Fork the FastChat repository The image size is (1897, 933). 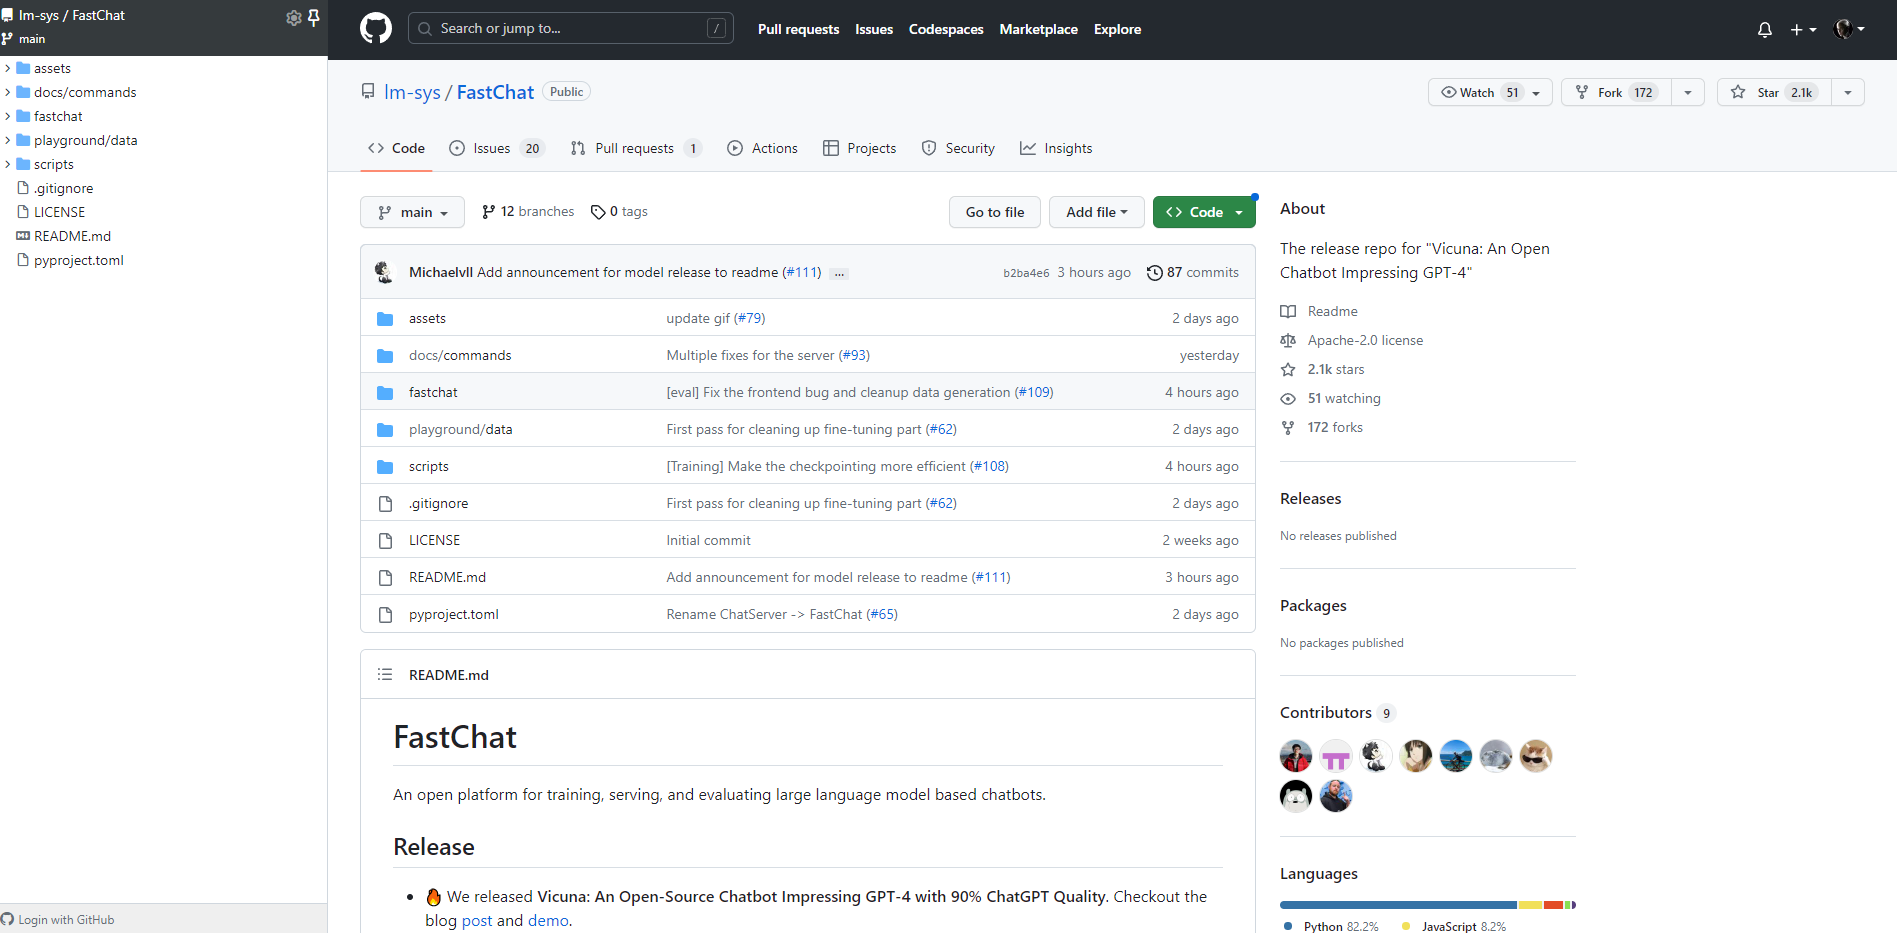[1616, 92]
